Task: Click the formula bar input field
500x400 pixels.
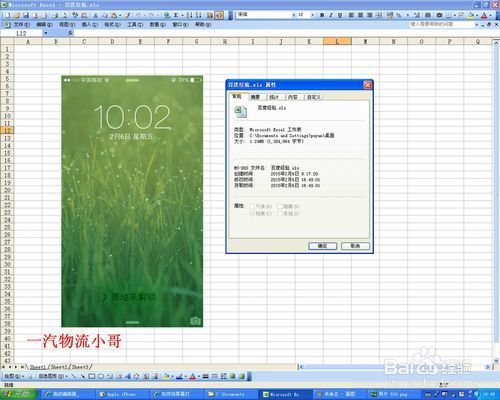Action: click(x=287, y=33)
